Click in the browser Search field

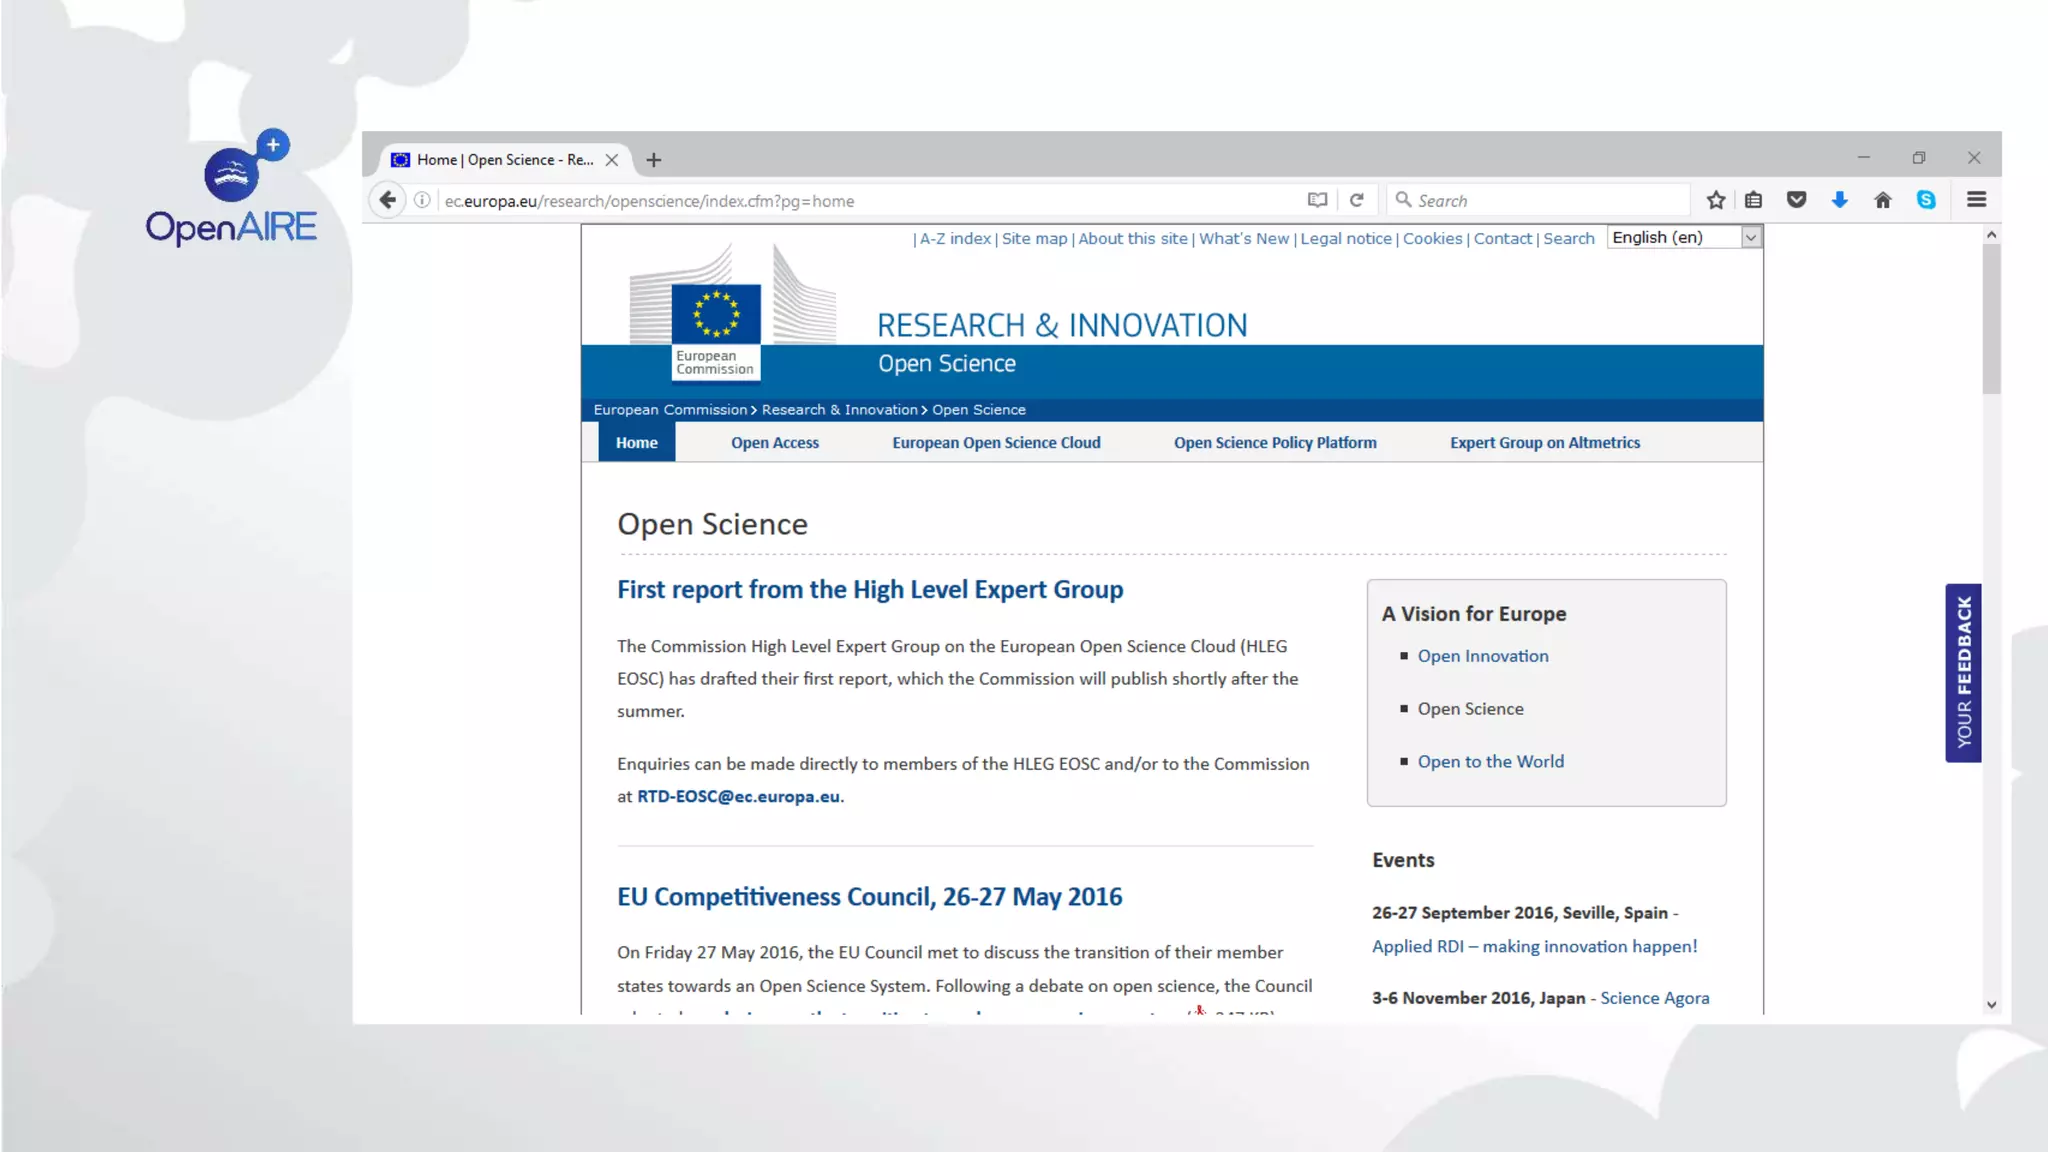(1540, 200)
